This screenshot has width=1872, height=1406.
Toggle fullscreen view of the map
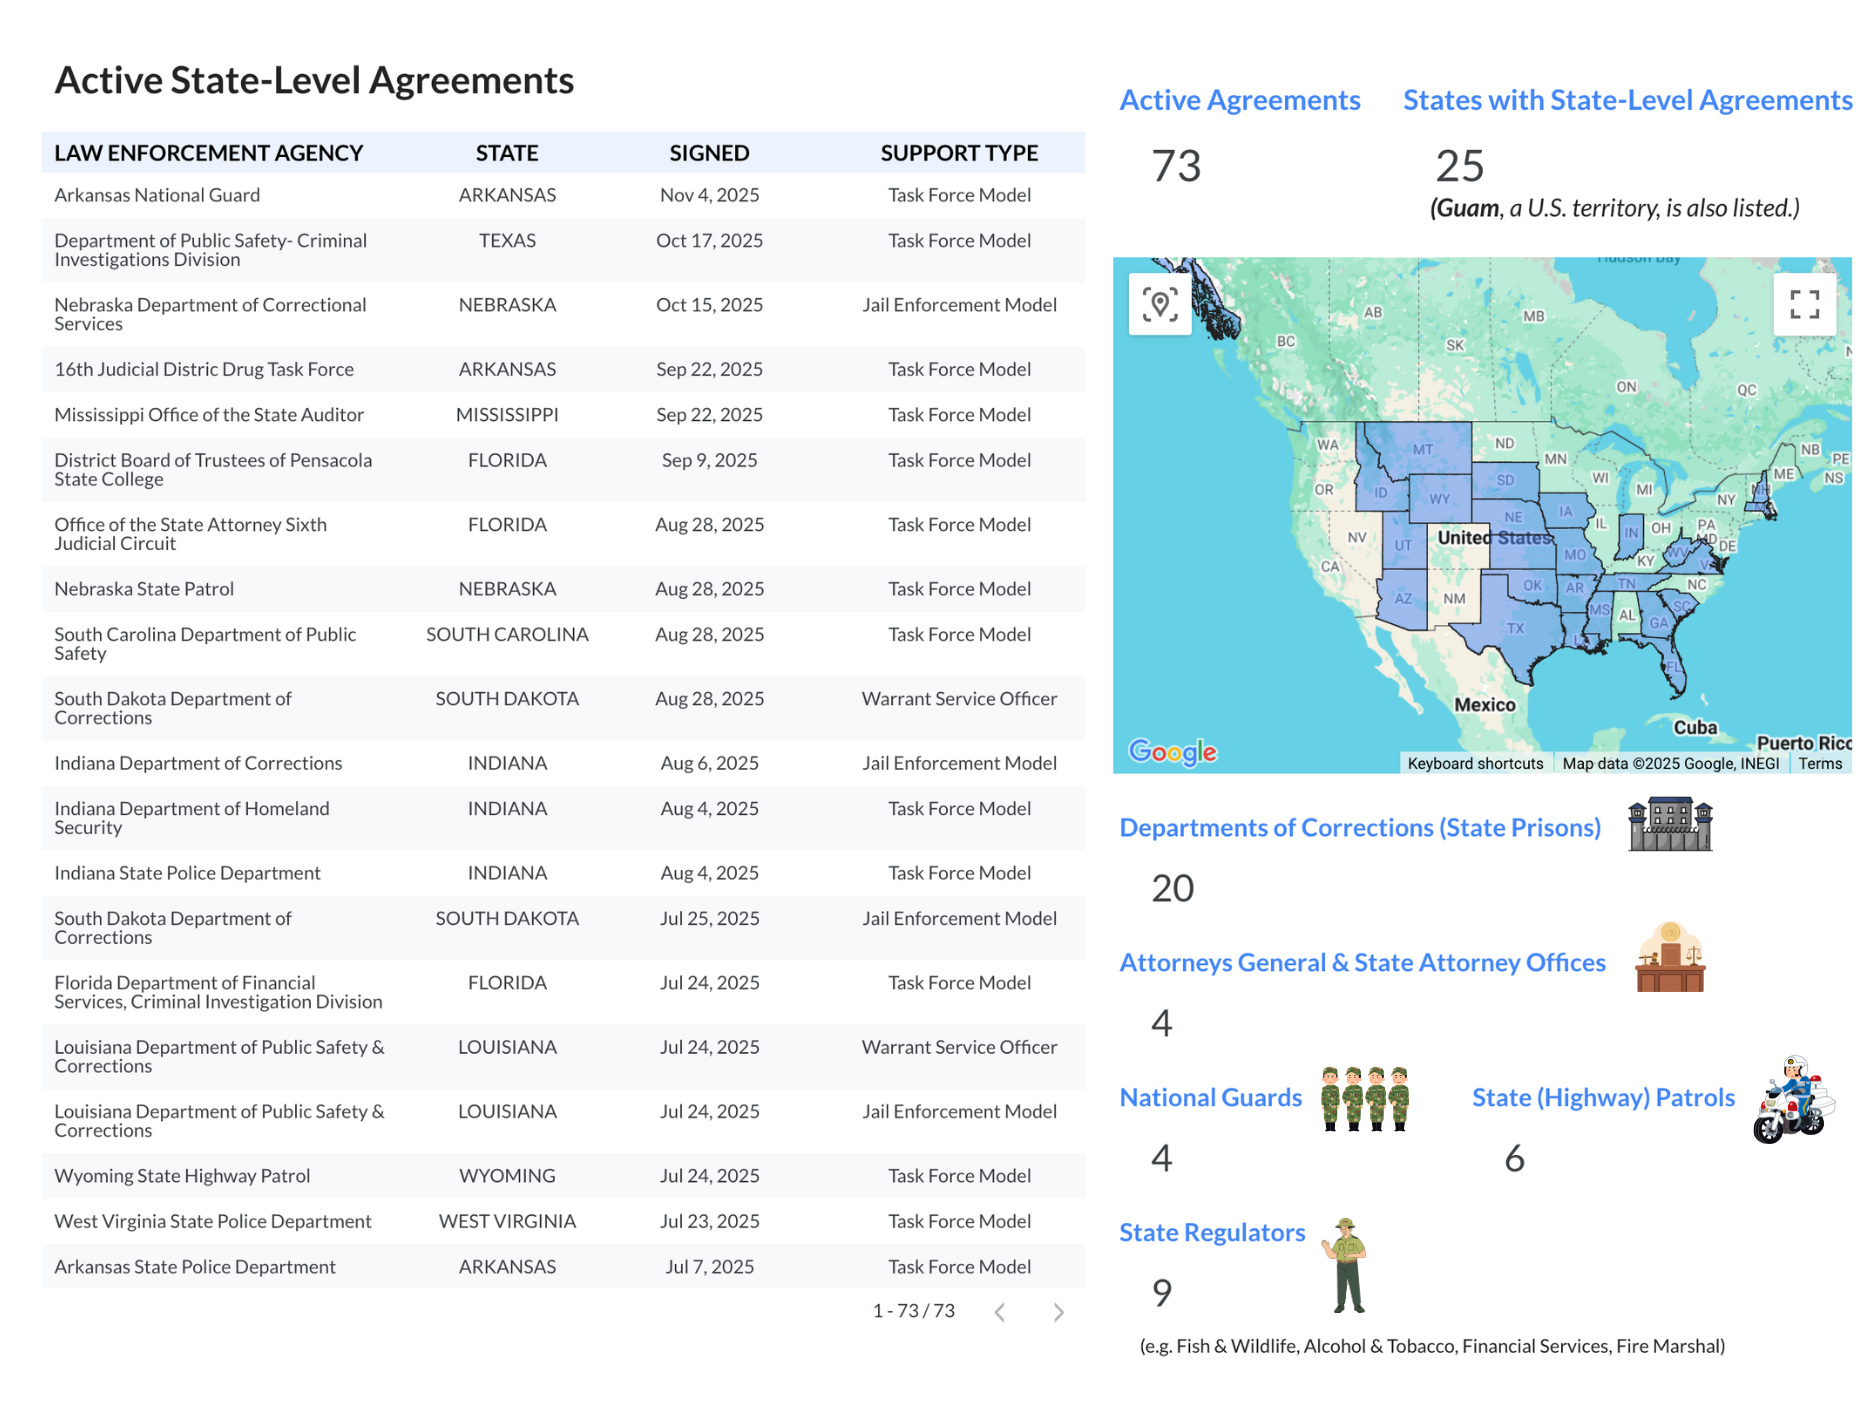(1804, 304)
